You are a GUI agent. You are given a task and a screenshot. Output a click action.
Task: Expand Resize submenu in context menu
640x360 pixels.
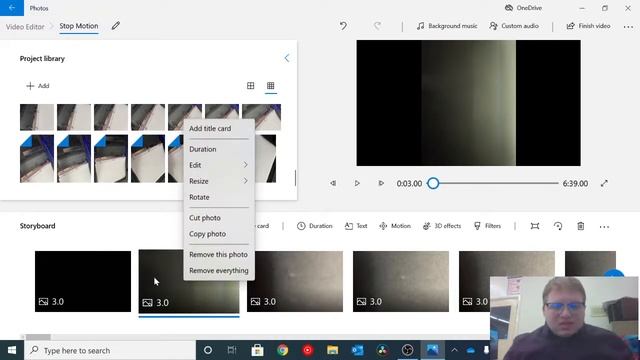pyautogui.click(x=219, y=181)
